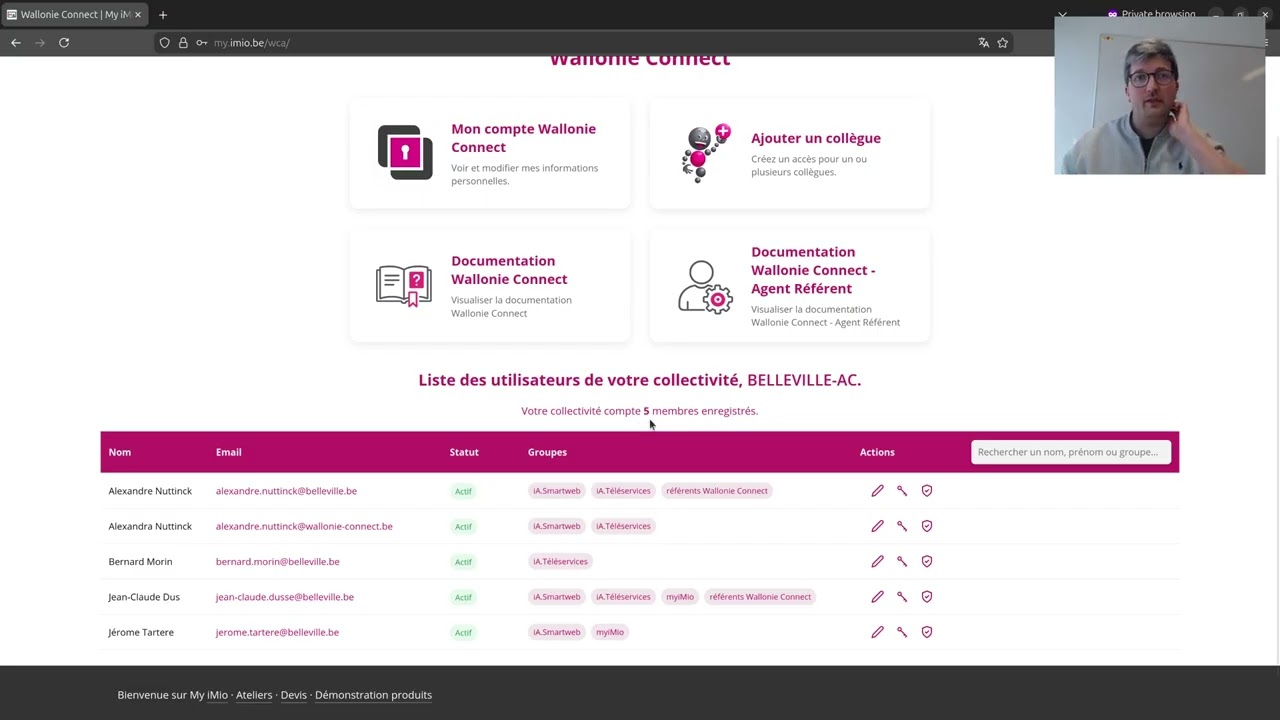The width and height of the screenshot is (1280, 720).
Task: Click the key icon for Jean-Claude Dus
Action: point(902,597)
